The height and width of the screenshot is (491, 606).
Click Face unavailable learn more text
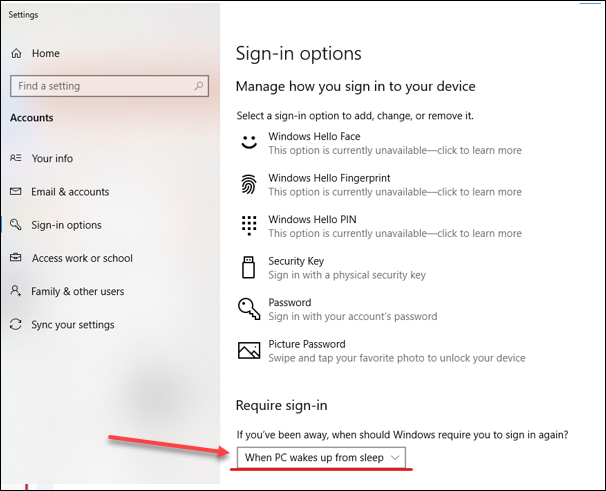coord(395,150)
